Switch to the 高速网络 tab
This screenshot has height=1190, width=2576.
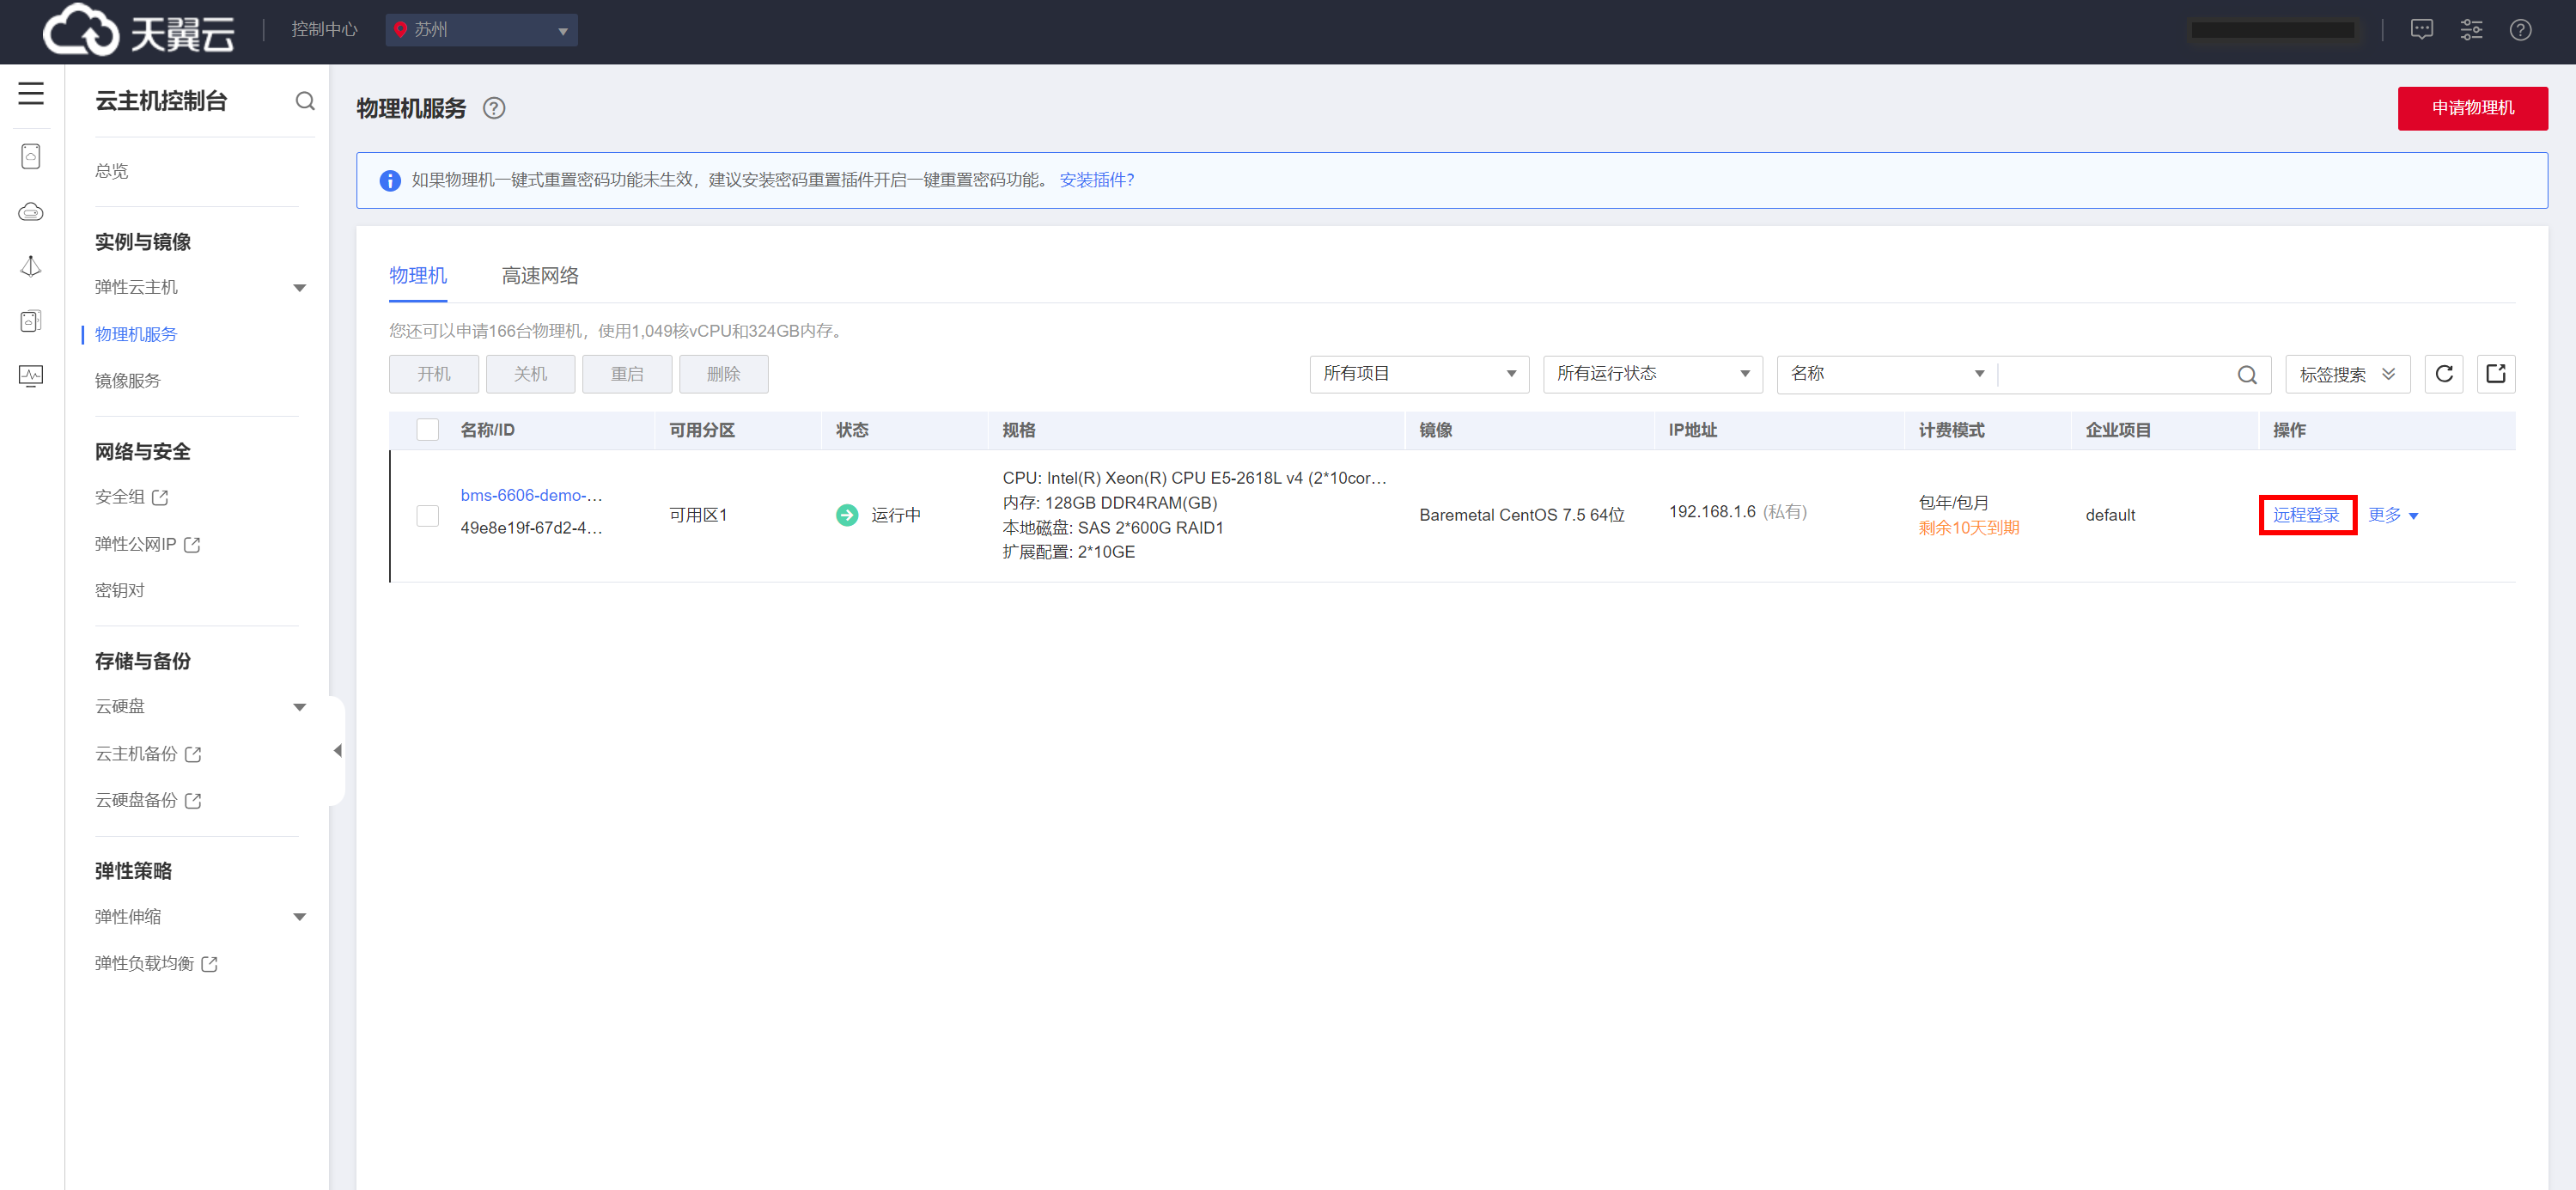point(540,276)
